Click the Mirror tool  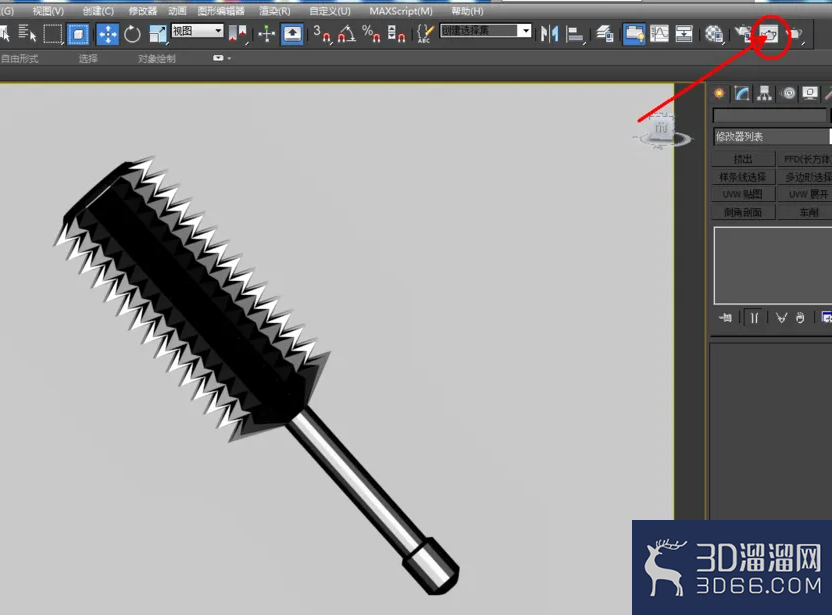tap(549, 34)
